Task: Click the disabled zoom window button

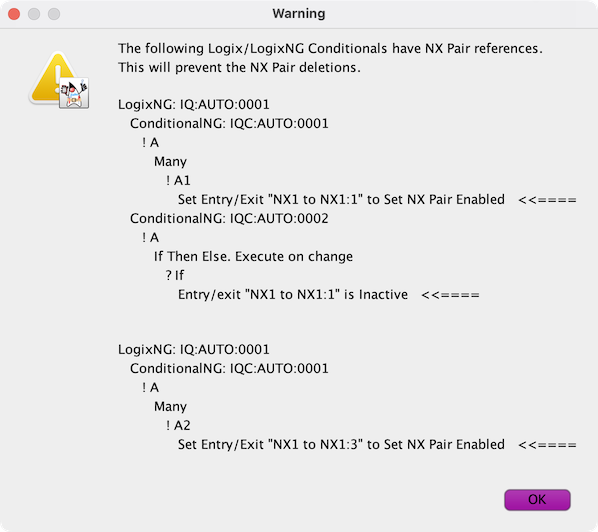Action: (x=54, y=14)
